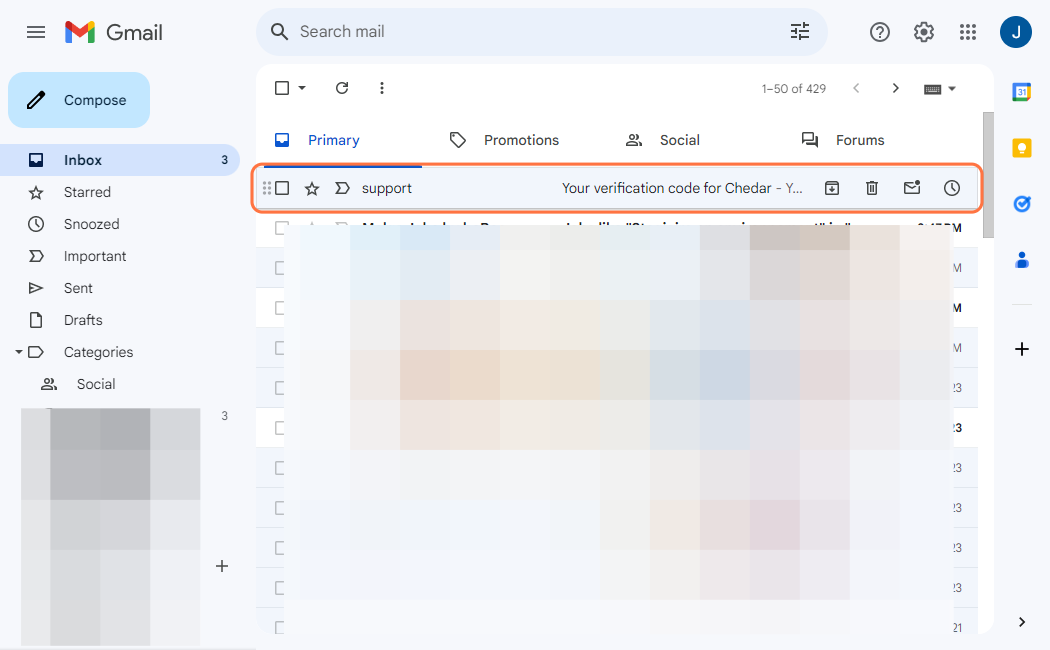Open the select dropdown arrow
Viewport: 1050px width, 650px height.
302,88
